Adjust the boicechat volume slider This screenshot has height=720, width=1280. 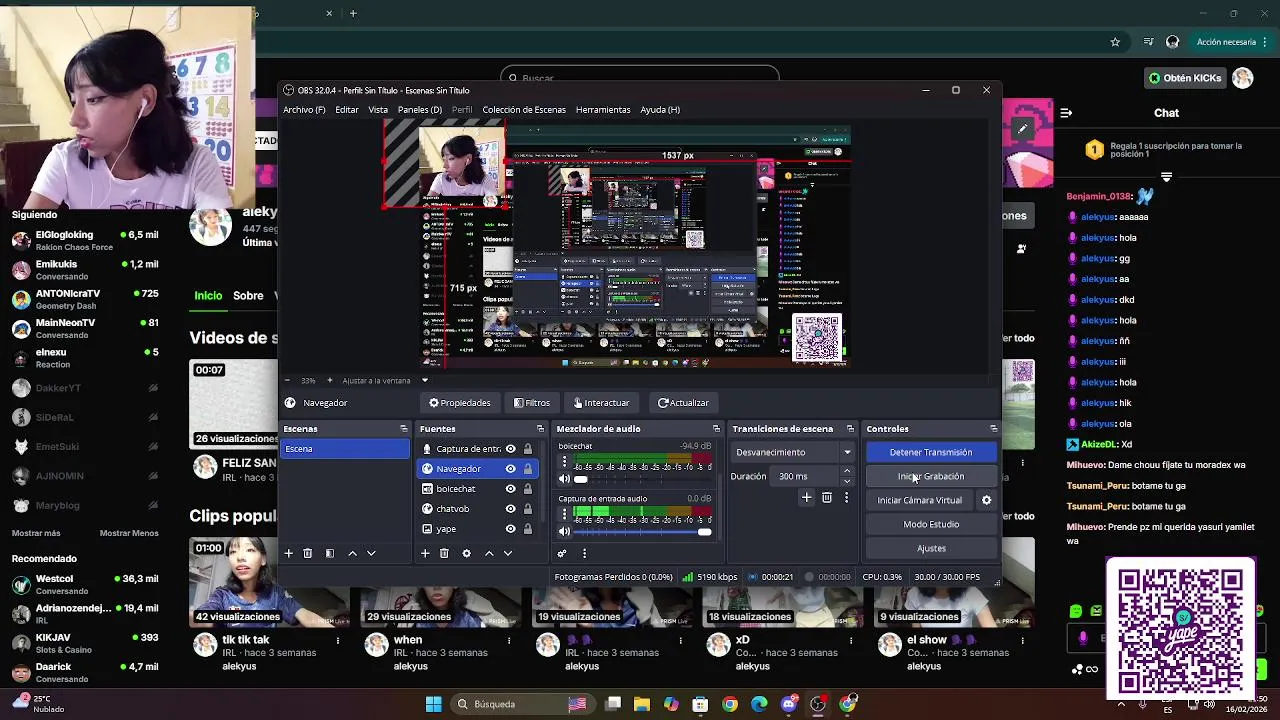[x=642, y=479]
